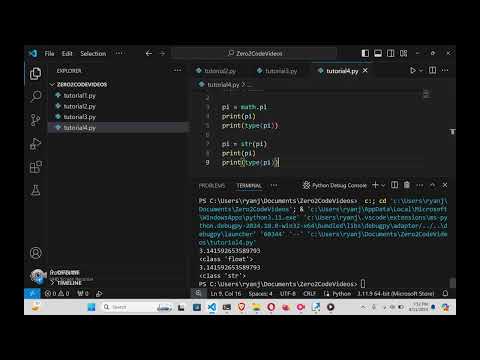The height and width of the screenshot is (360, 480).
Task: Go back with the left arrow
Action: pyautogui.click(x=149, y=53)
